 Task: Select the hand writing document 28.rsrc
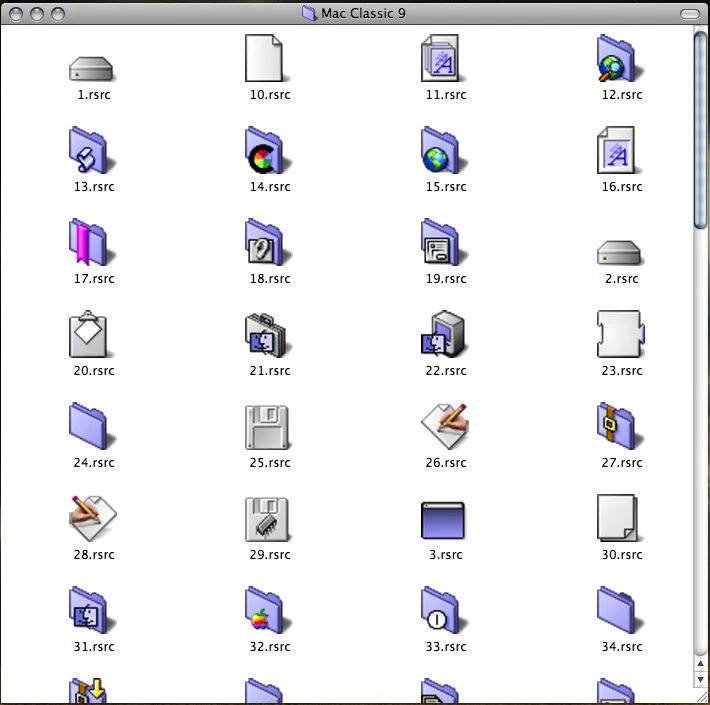coord(92,518)
